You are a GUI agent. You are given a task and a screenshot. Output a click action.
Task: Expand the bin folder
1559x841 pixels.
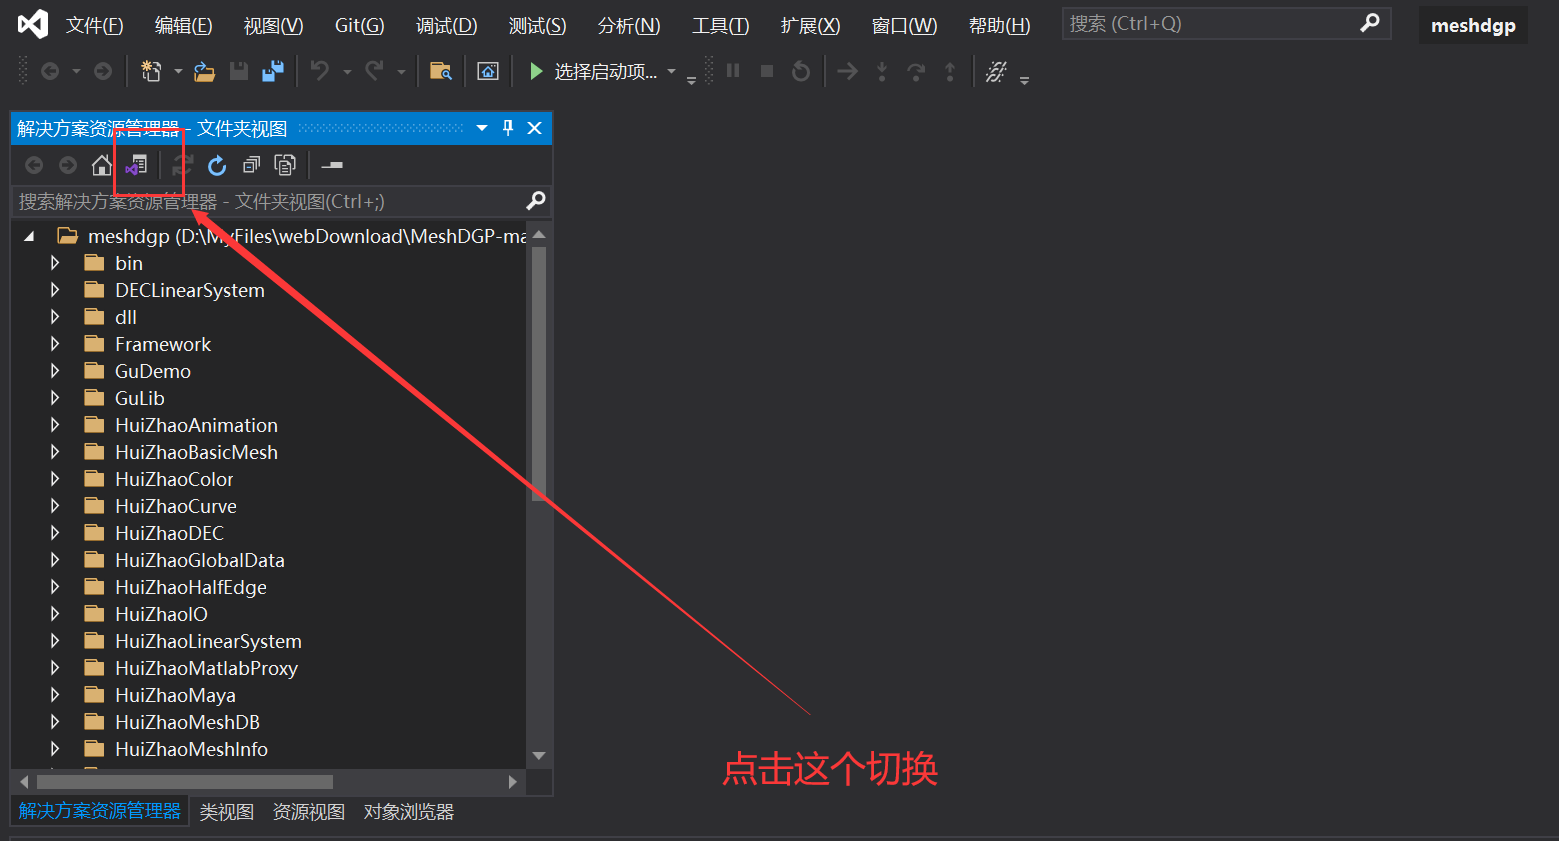point(55,263)
